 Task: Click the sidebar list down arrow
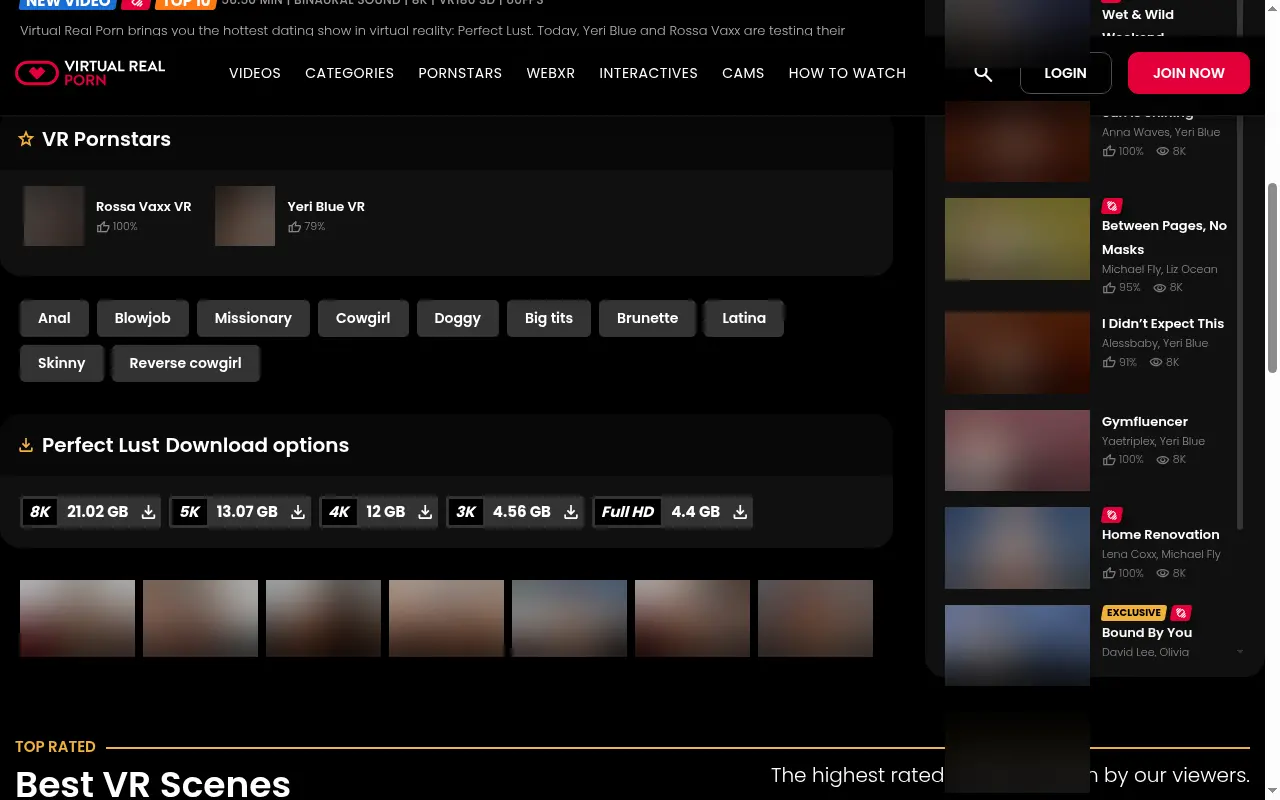tap(1240, 652)
